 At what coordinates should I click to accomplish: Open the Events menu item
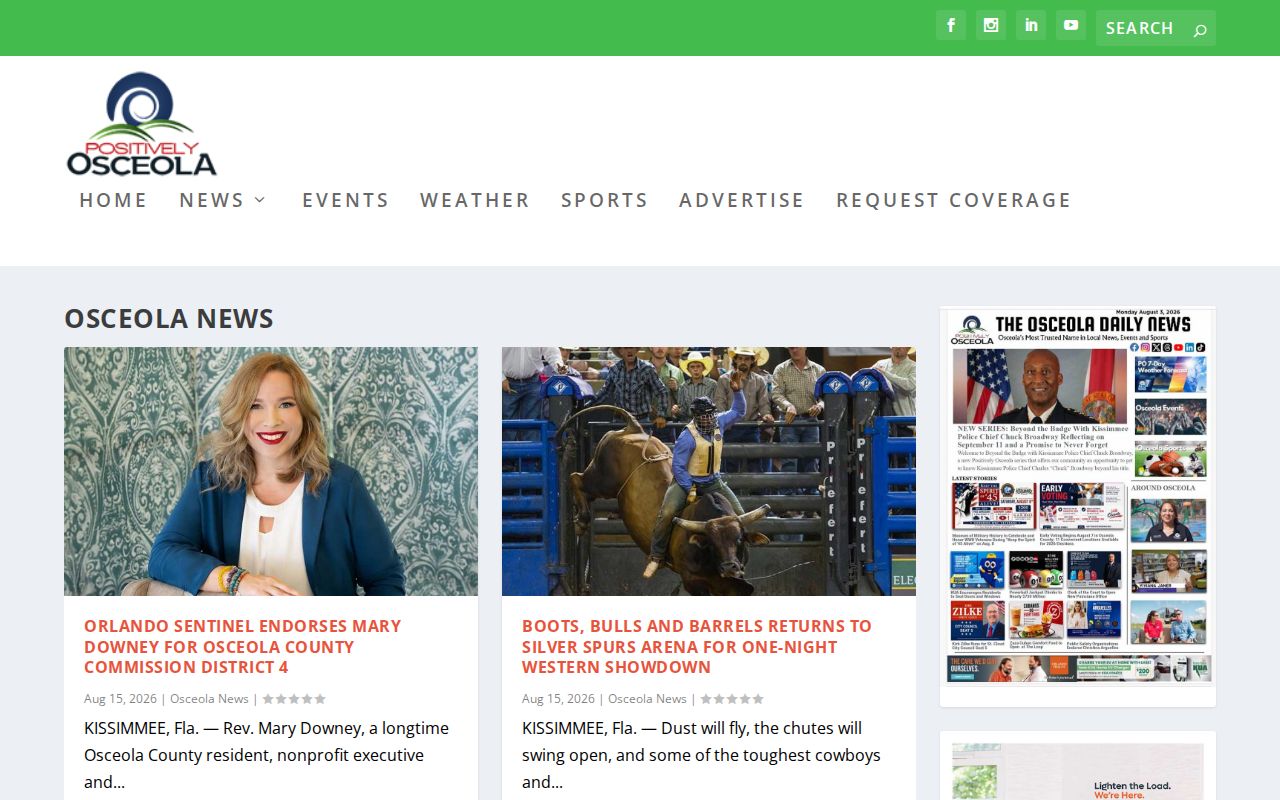(346, 200)
